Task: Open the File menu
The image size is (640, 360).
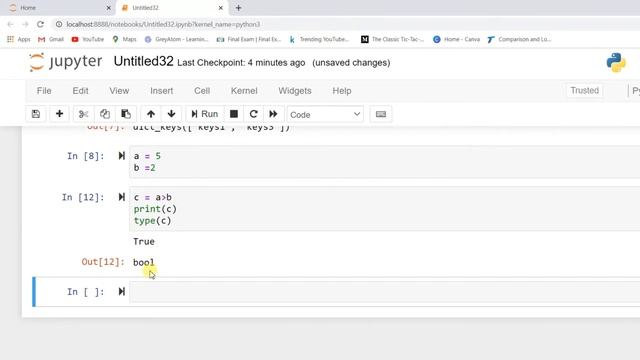Action: click(44, 91)
